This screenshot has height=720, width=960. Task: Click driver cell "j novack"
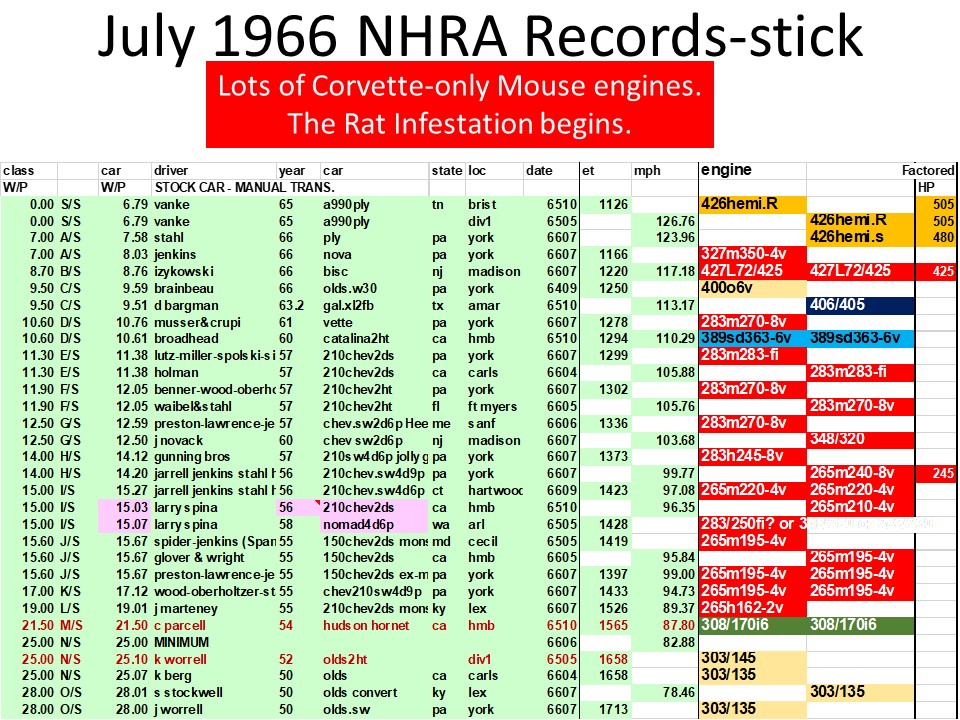[178, 440]
